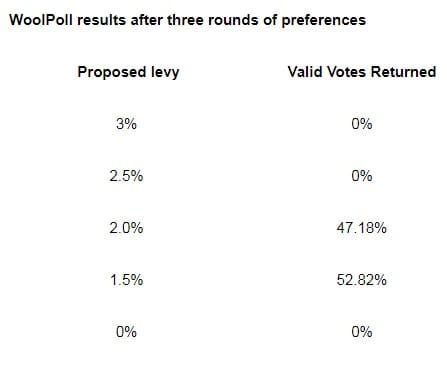This screenshot has height=366, width=447.
Task: Click the 2.5% proposed levy cell
Action: pyautogui.click(x=126, y=176)
